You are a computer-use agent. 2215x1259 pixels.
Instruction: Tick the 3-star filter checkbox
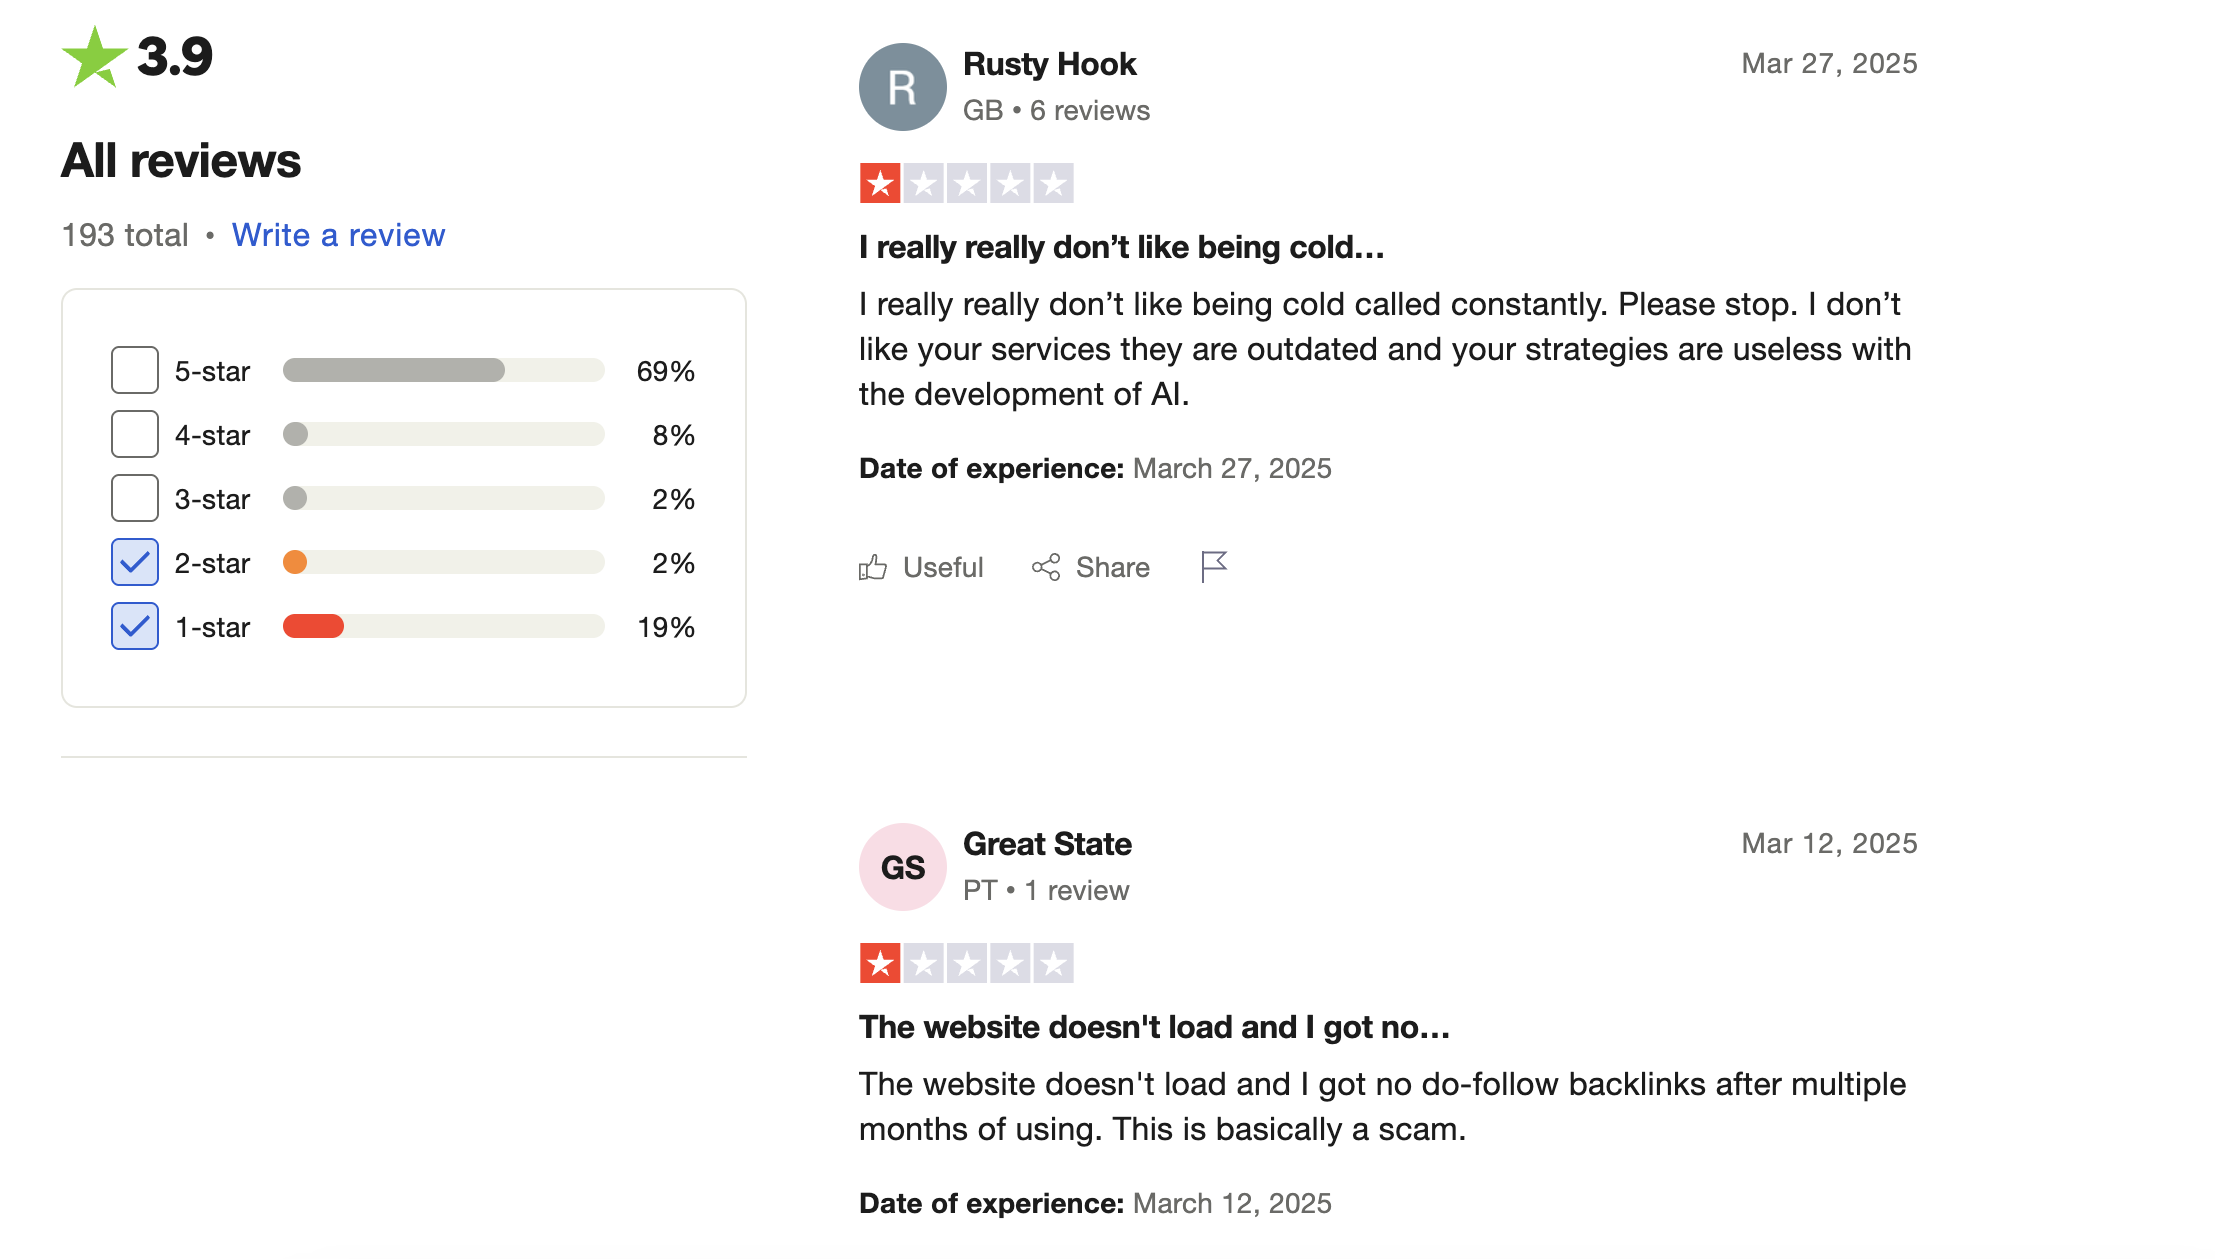point(135,499)
